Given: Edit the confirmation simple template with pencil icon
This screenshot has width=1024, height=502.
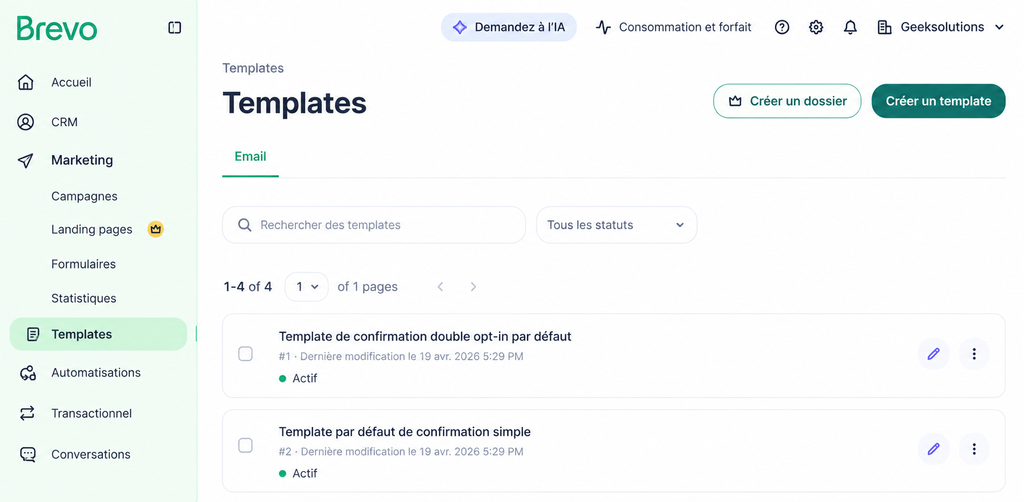Looking at the screenshot, I should (x=933, y=449).
